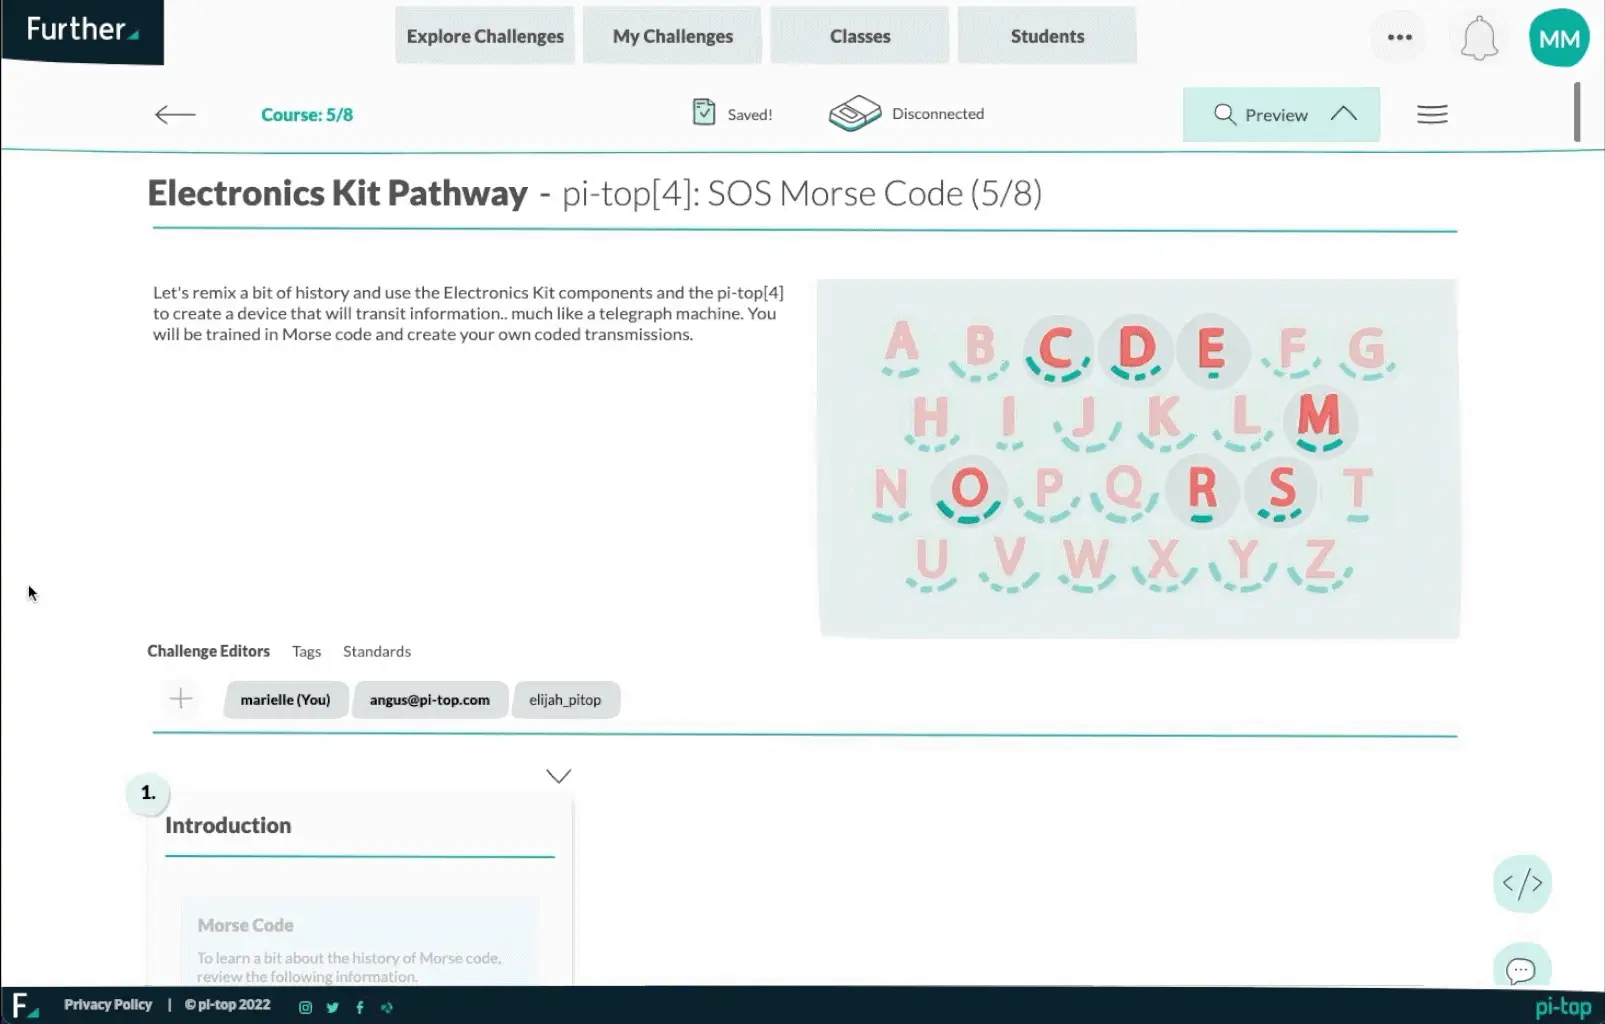Click the Disconnected device status icon
Screen dimensions: 1605x1024
854,113
